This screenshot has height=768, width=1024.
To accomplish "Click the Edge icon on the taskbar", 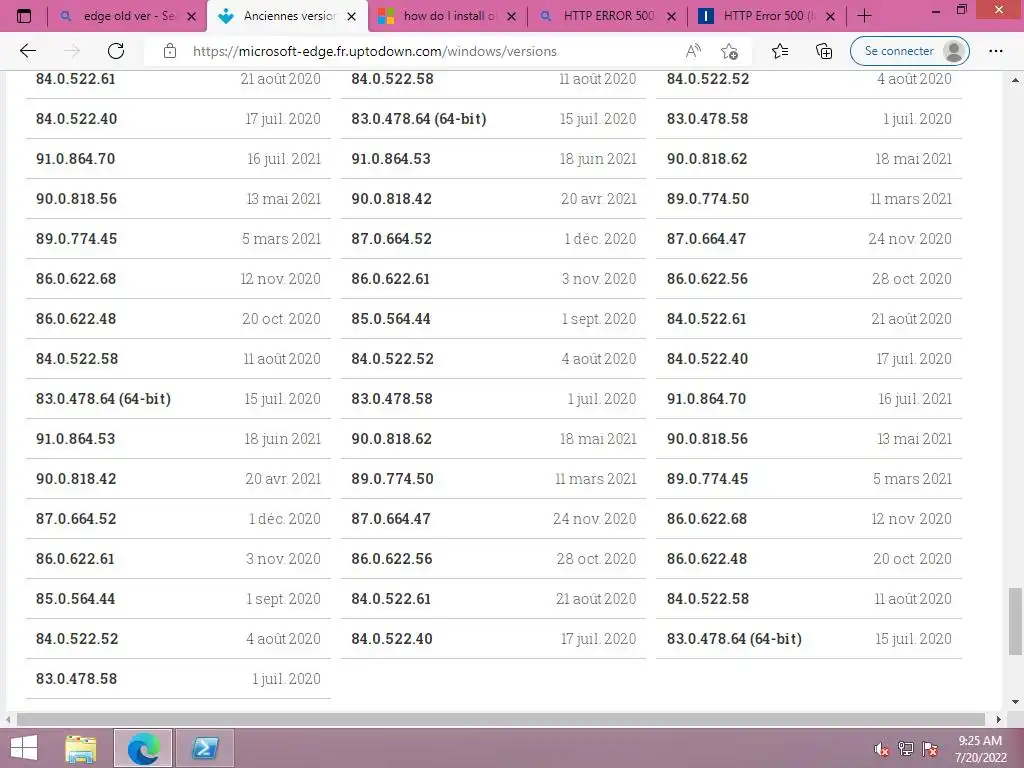I will (143, 748).
